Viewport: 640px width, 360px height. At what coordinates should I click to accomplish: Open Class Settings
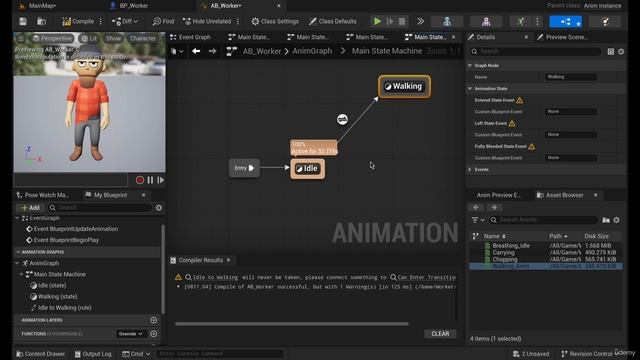275,21
